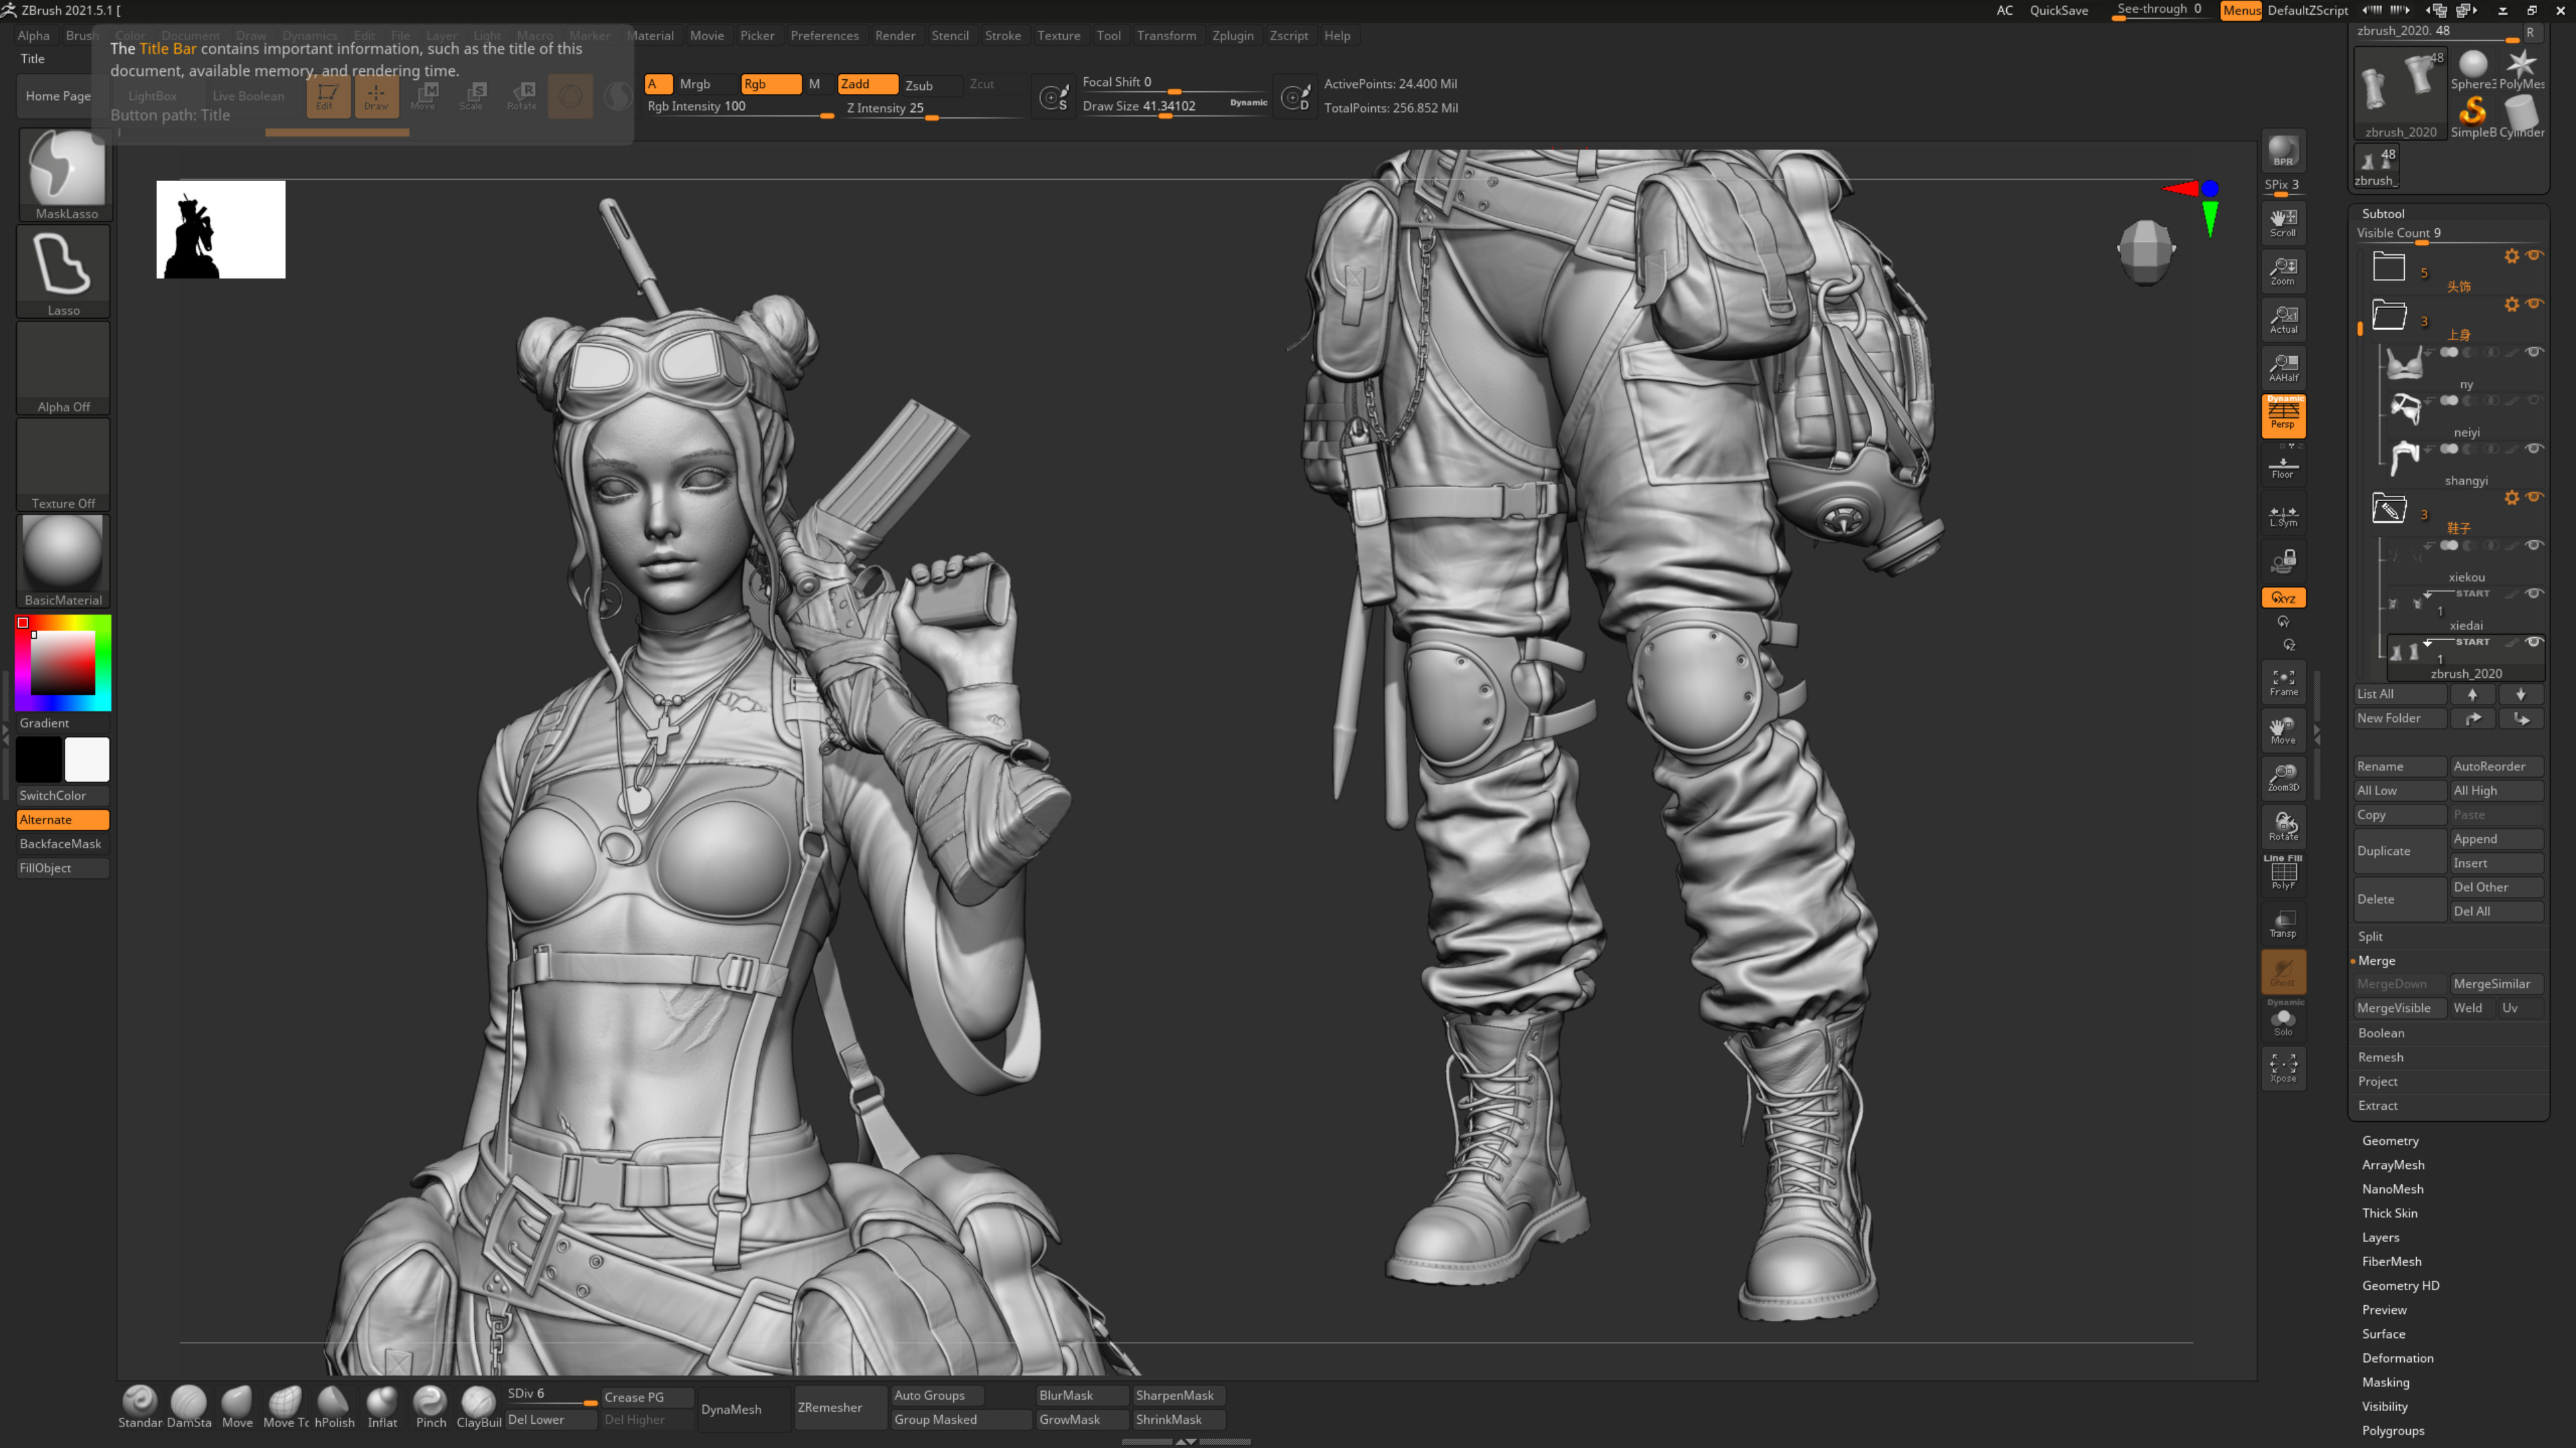
Task: Click the QuickSave button
Action: pyautogui.click(x=2058, y=10)
